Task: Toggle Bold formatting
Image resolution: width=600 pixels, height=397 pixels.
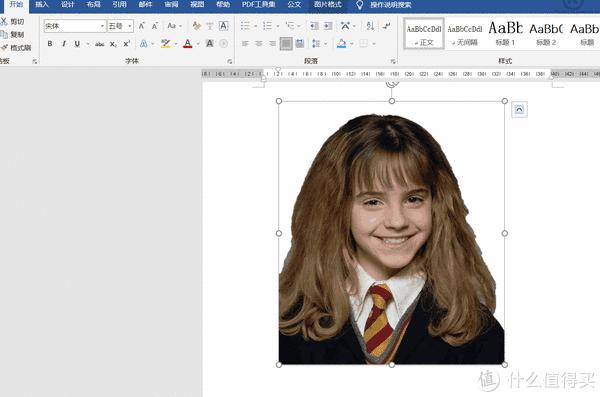Action: click(x=50, y=44)
